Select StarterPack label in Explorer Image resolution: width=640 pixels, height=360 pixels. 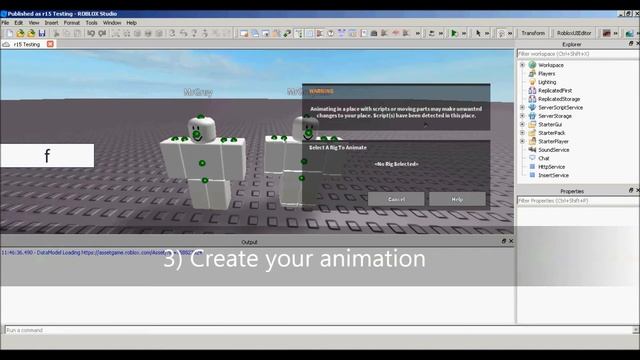pos(552,133)
